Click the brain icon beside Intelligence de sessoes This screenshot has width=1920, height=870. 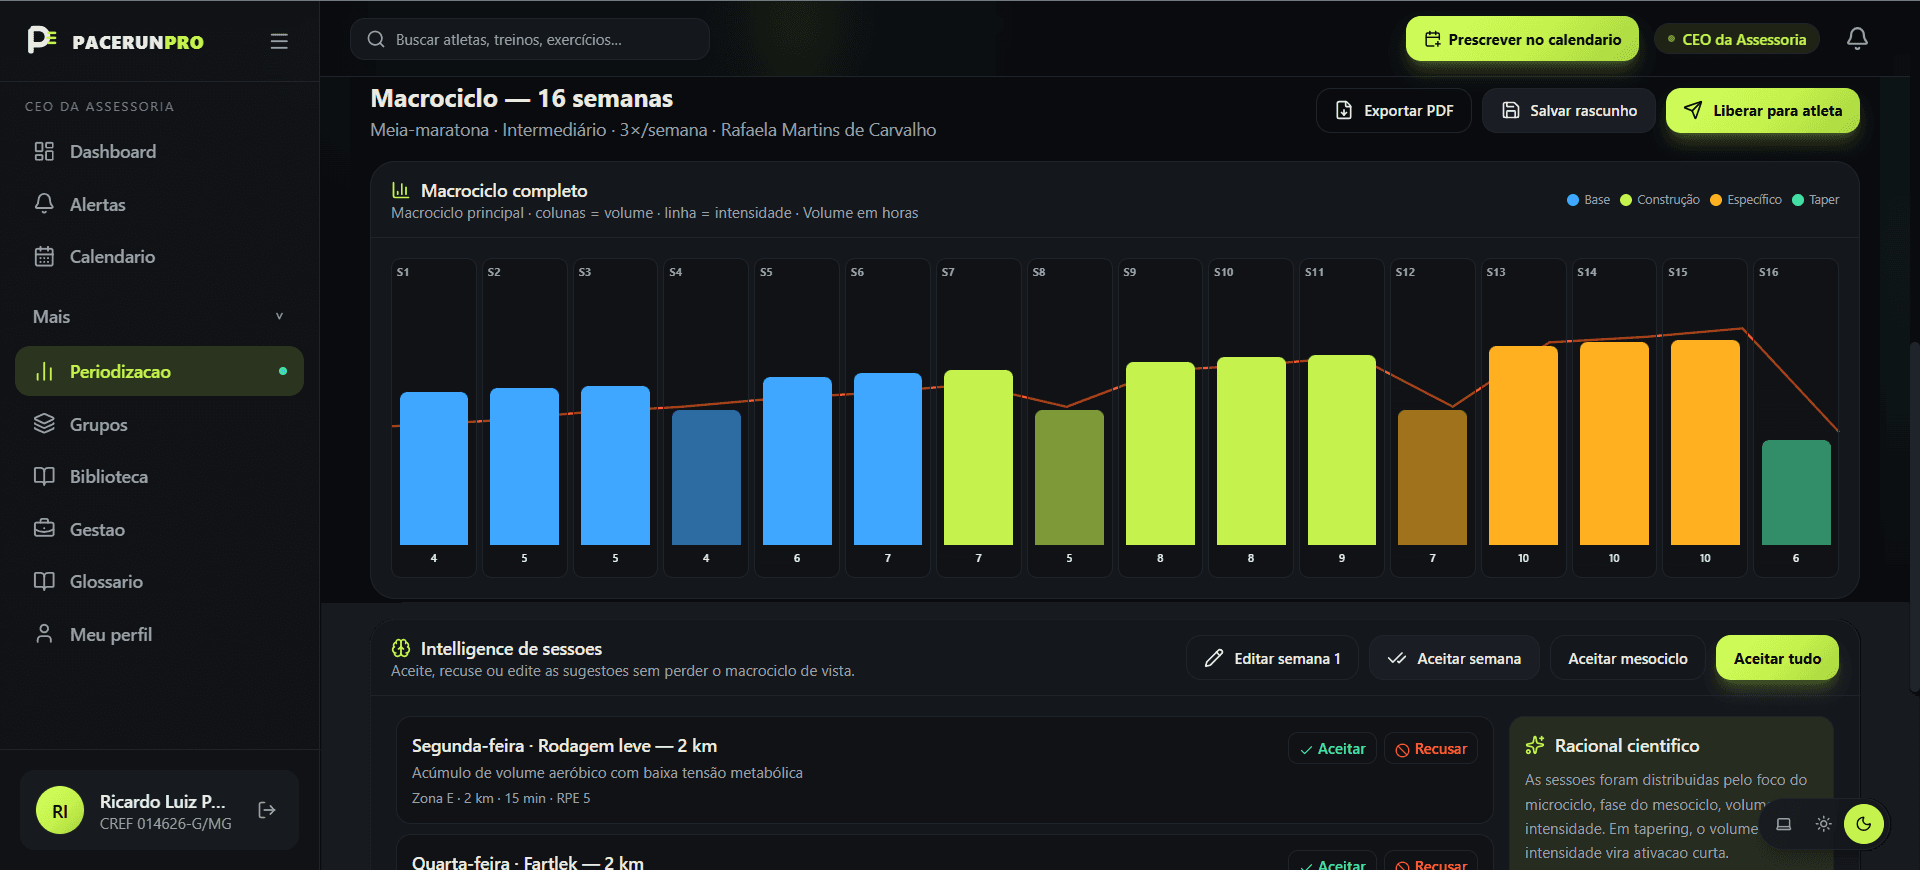pos(401,648)
